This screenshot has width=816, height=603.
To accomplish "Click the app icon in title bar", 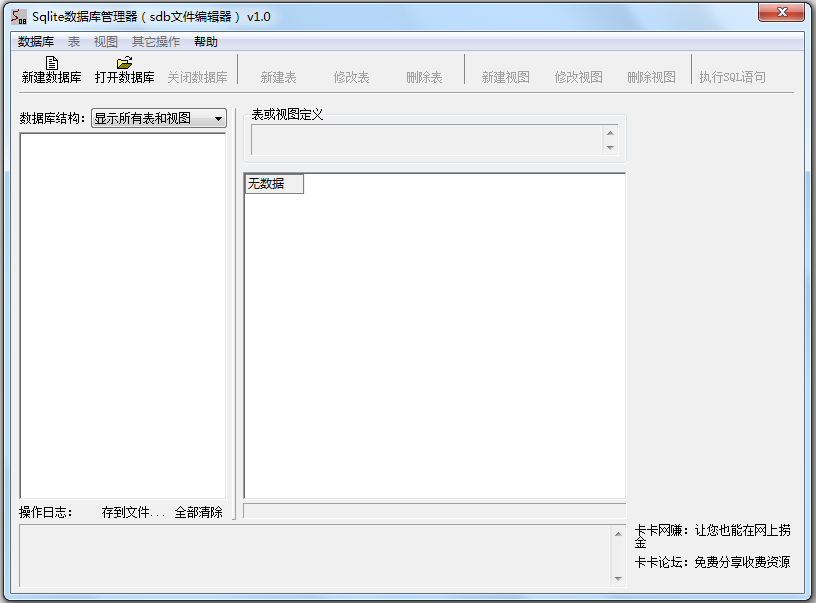I will tap(19, 17).
